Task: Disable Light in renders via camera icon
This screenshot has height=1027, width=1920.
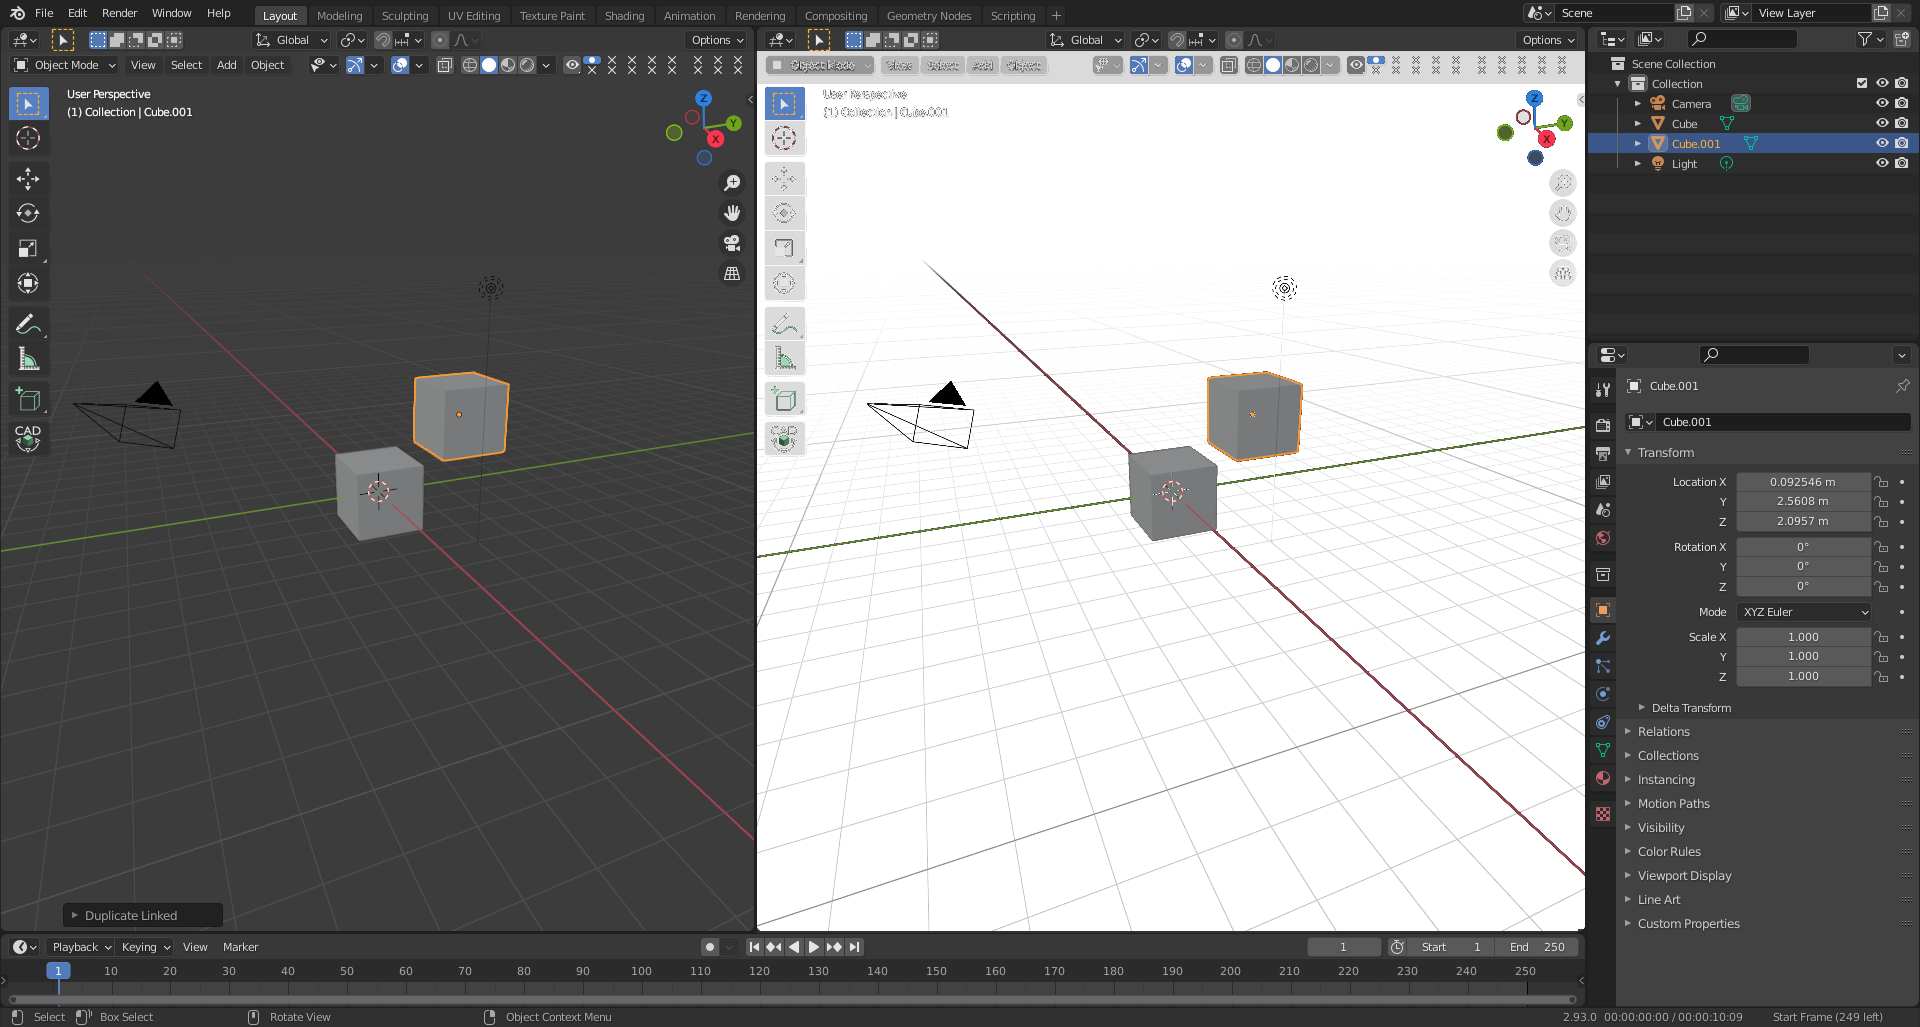Action: (x=1901, y=163)
